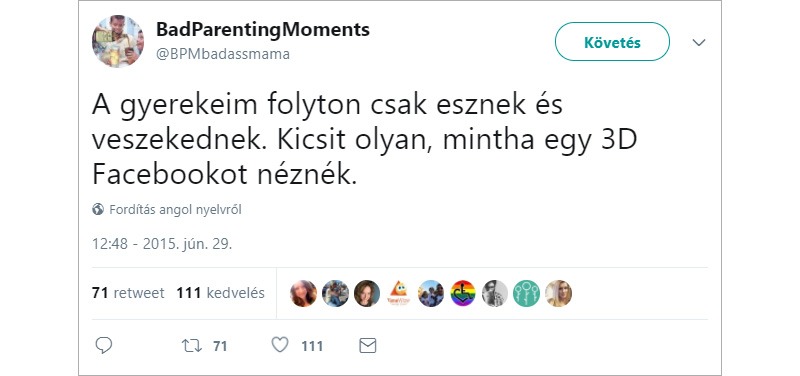
Task: Click the reply speech bubble icon
Action: 104,345
